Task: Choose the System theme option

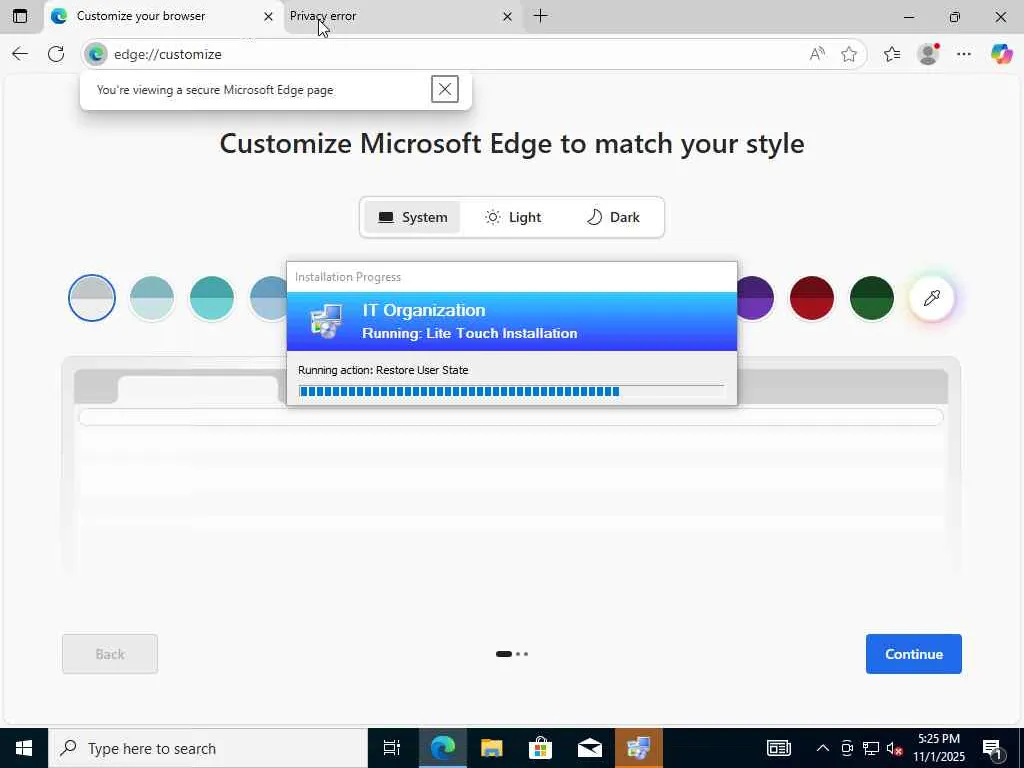Action: (x=413, y=217)
